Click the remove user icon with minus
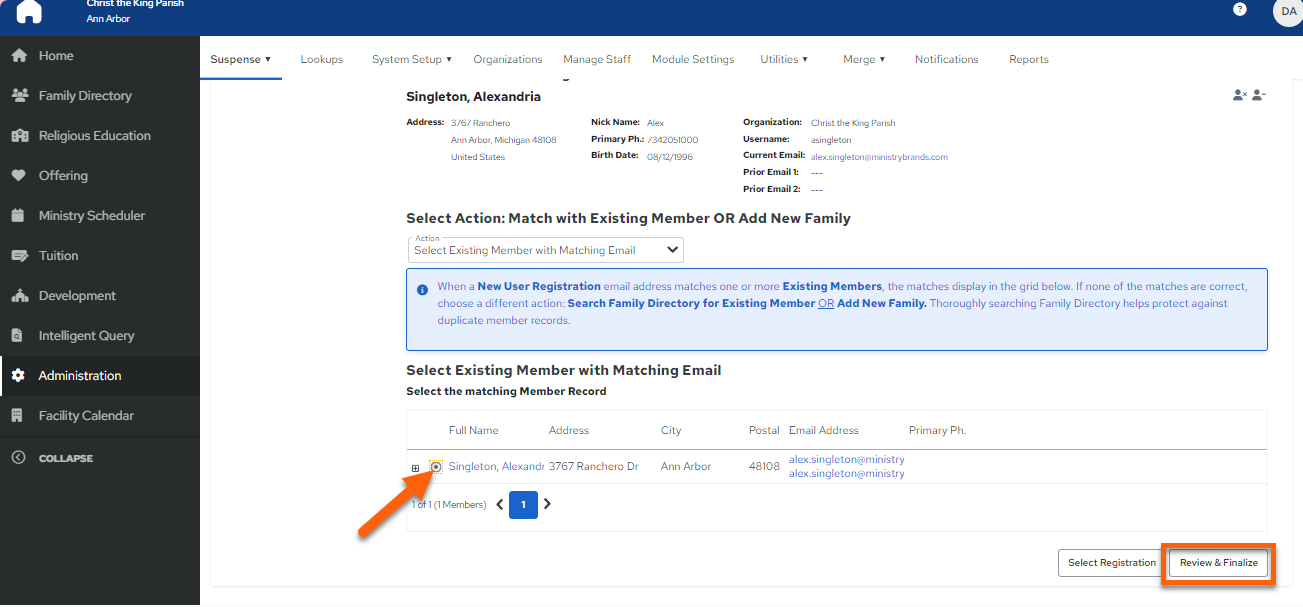Screen dimensions: 1303x607 coord(1259,95)
